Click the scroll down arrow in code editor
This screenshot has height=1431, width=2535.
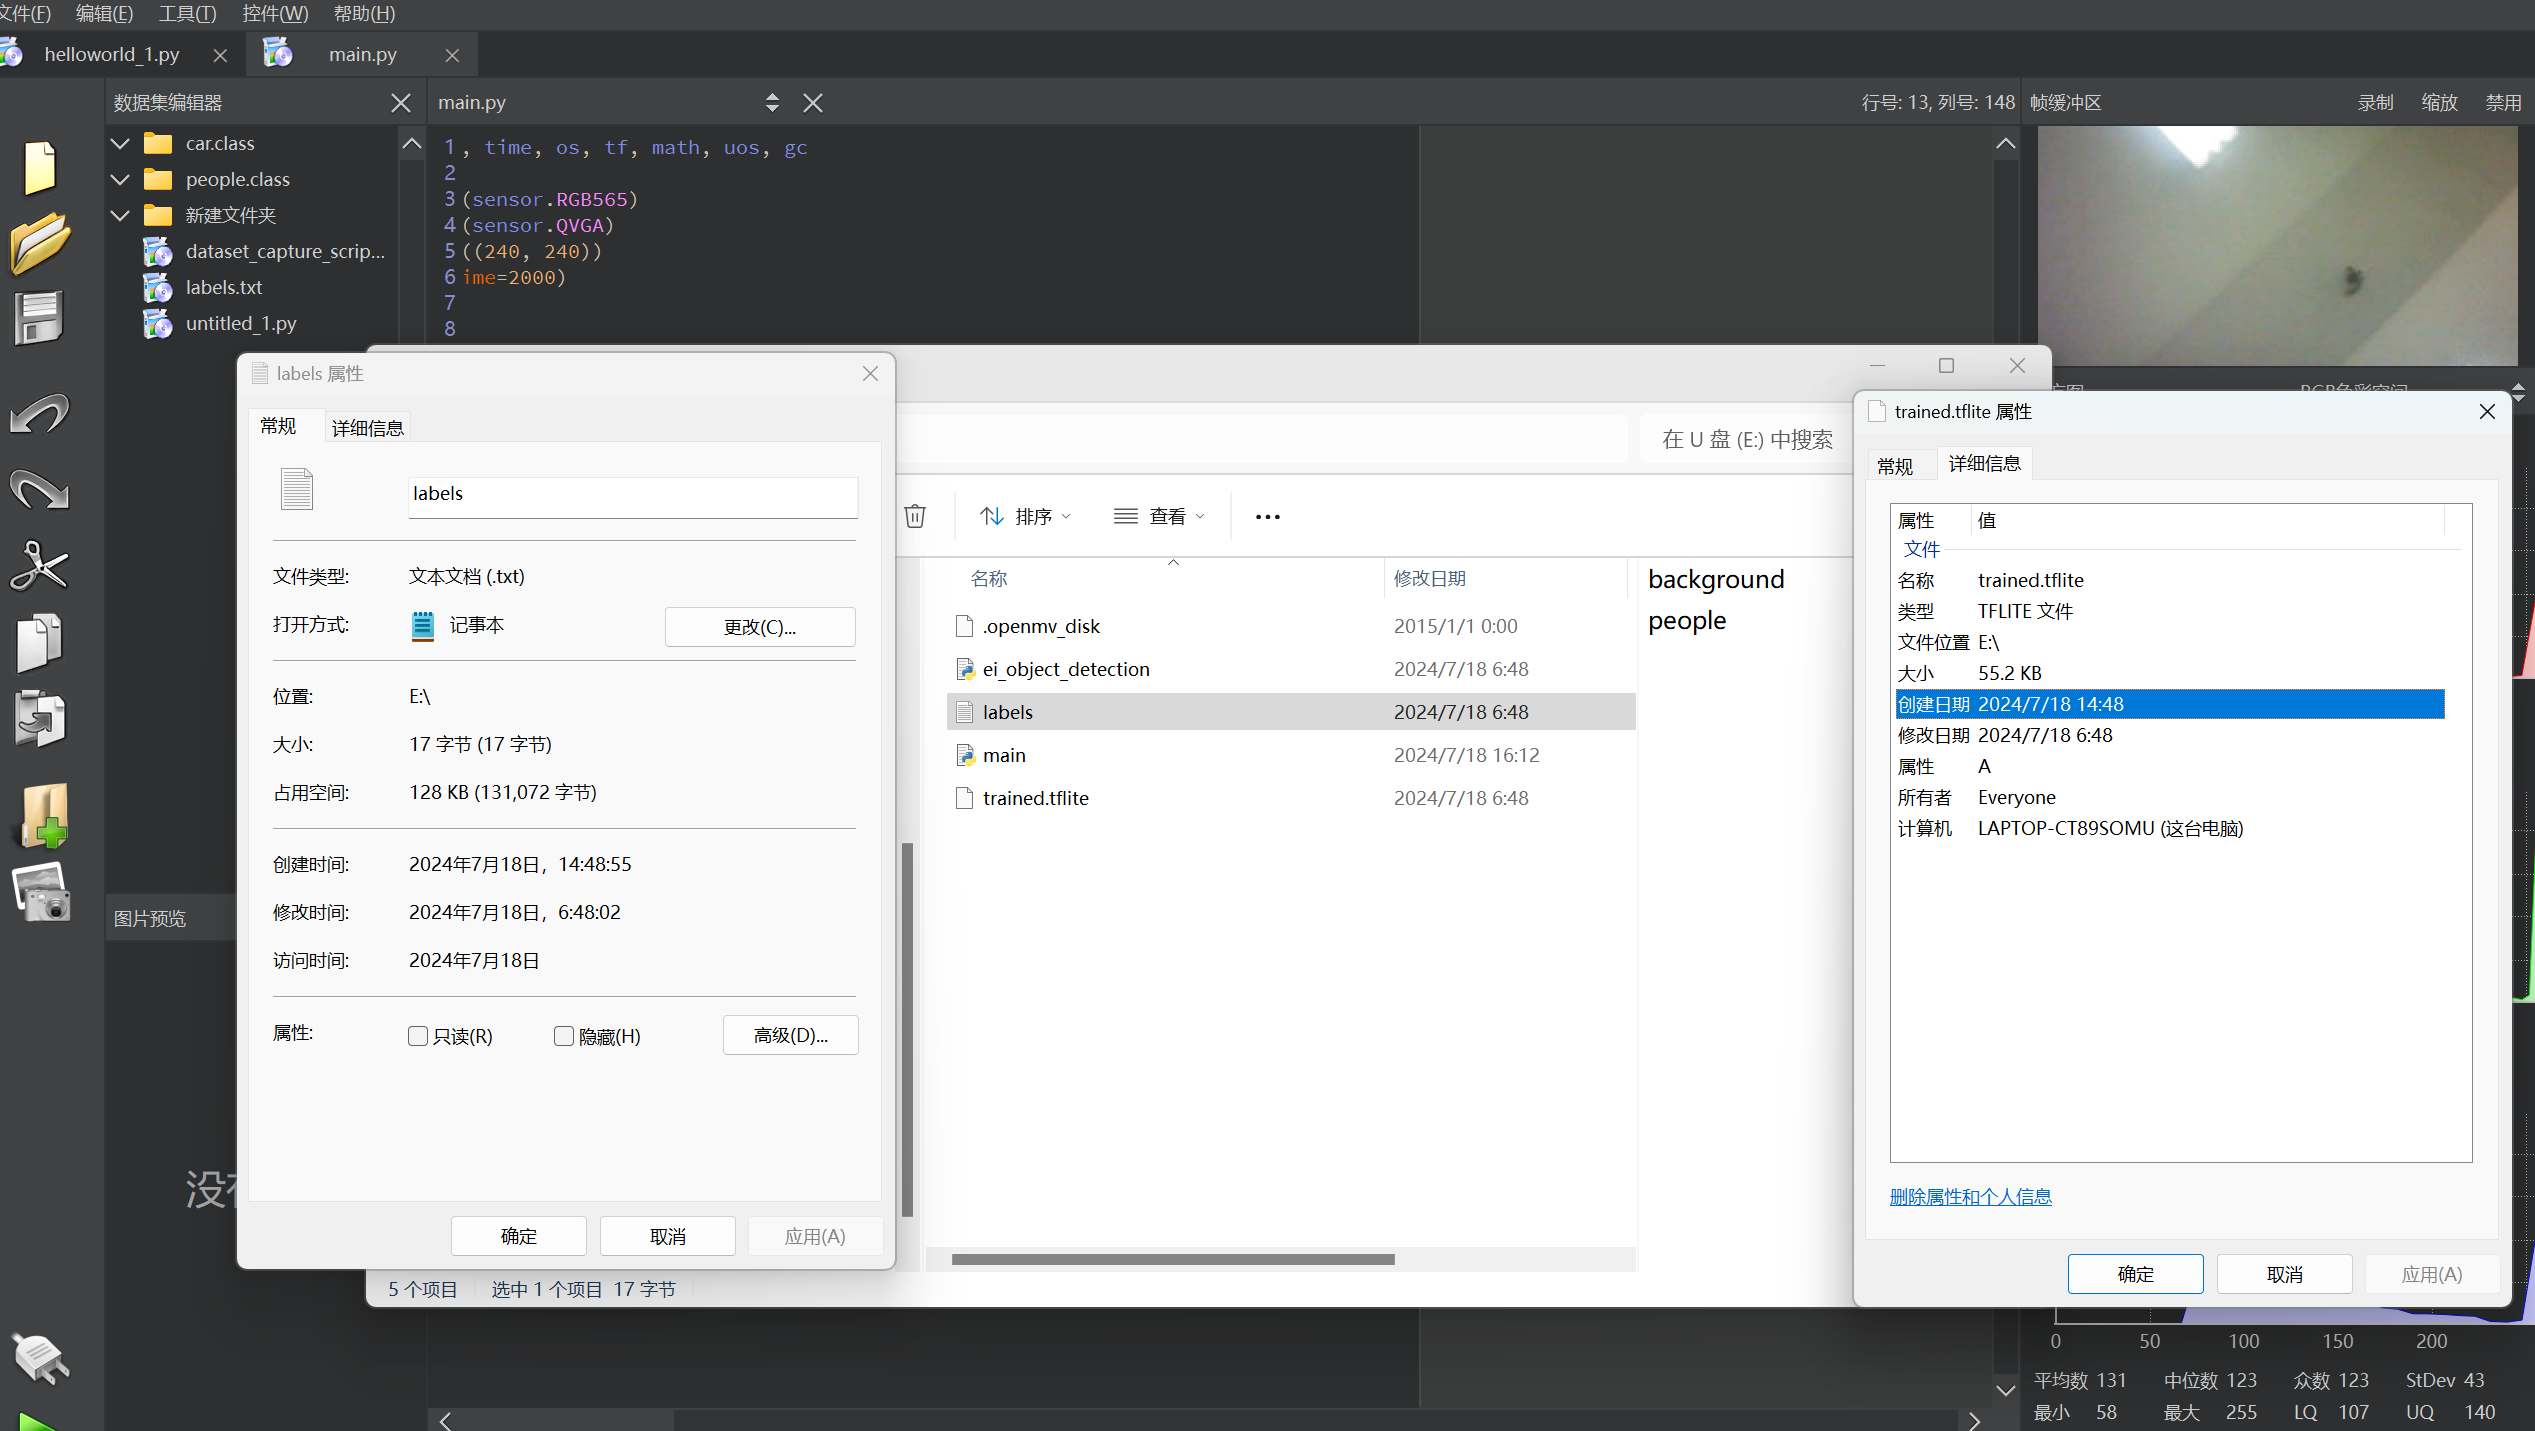[2005, 1390]
